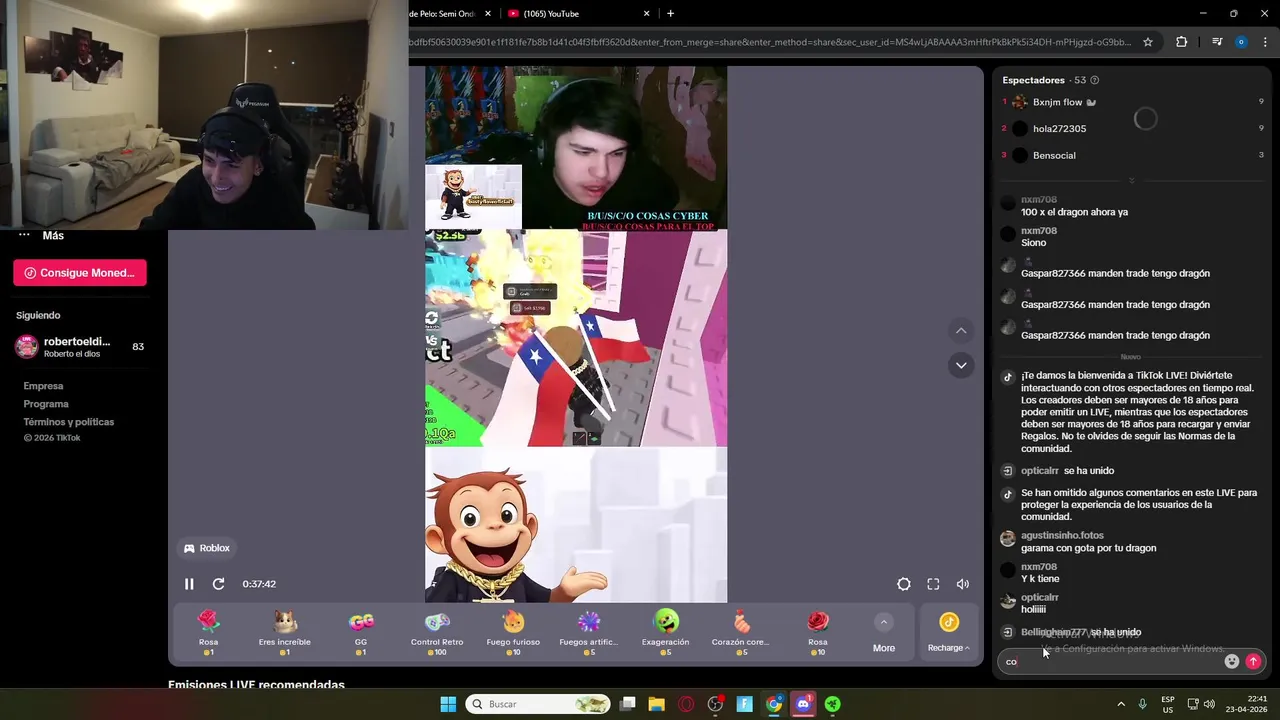Bookmark this page with star icon
The image size is (1280, 720).
[1148, 42]
